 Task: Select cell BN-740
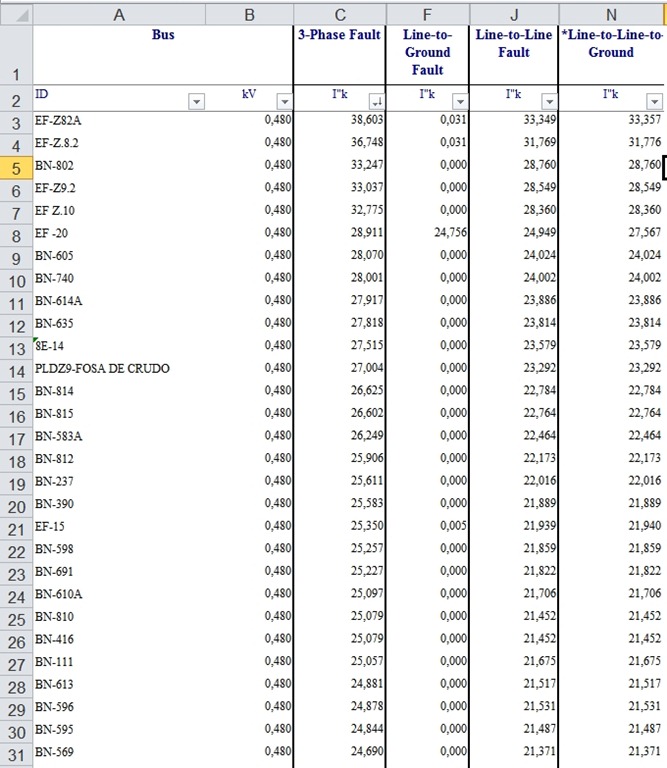click(119, 278)
